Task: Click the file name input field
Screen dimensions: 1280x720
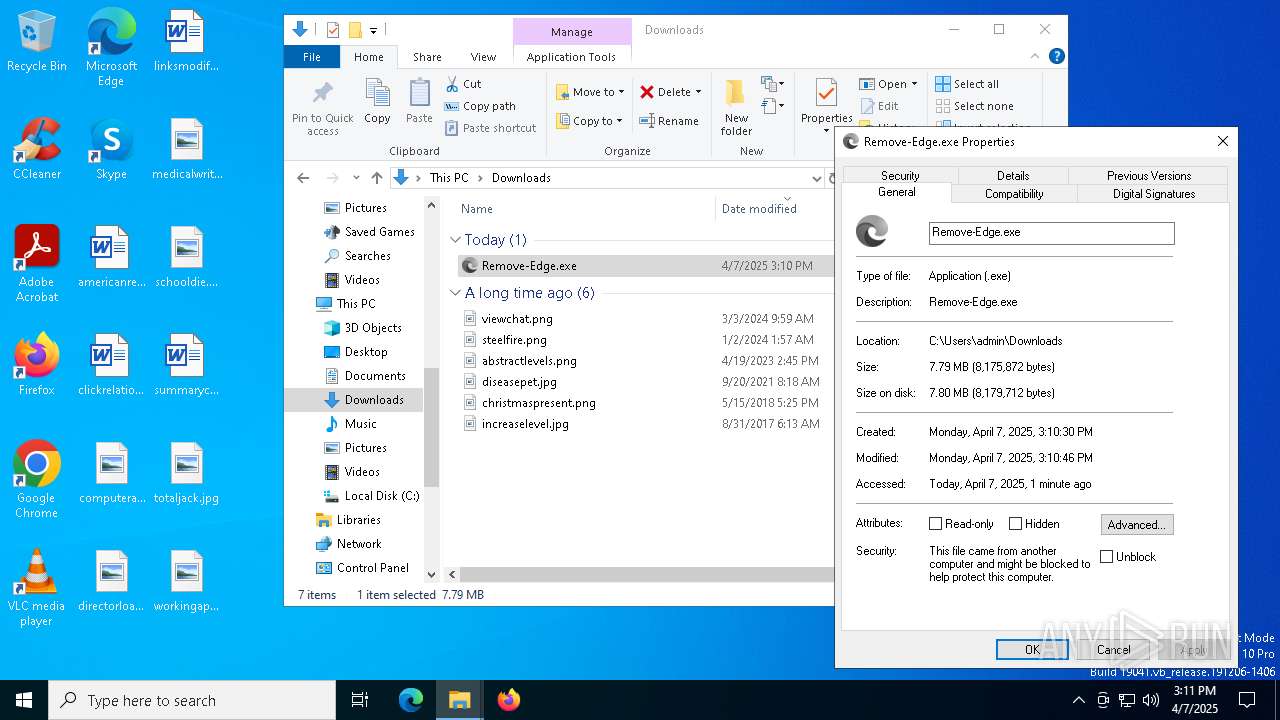Action: tap(1051, 232)
